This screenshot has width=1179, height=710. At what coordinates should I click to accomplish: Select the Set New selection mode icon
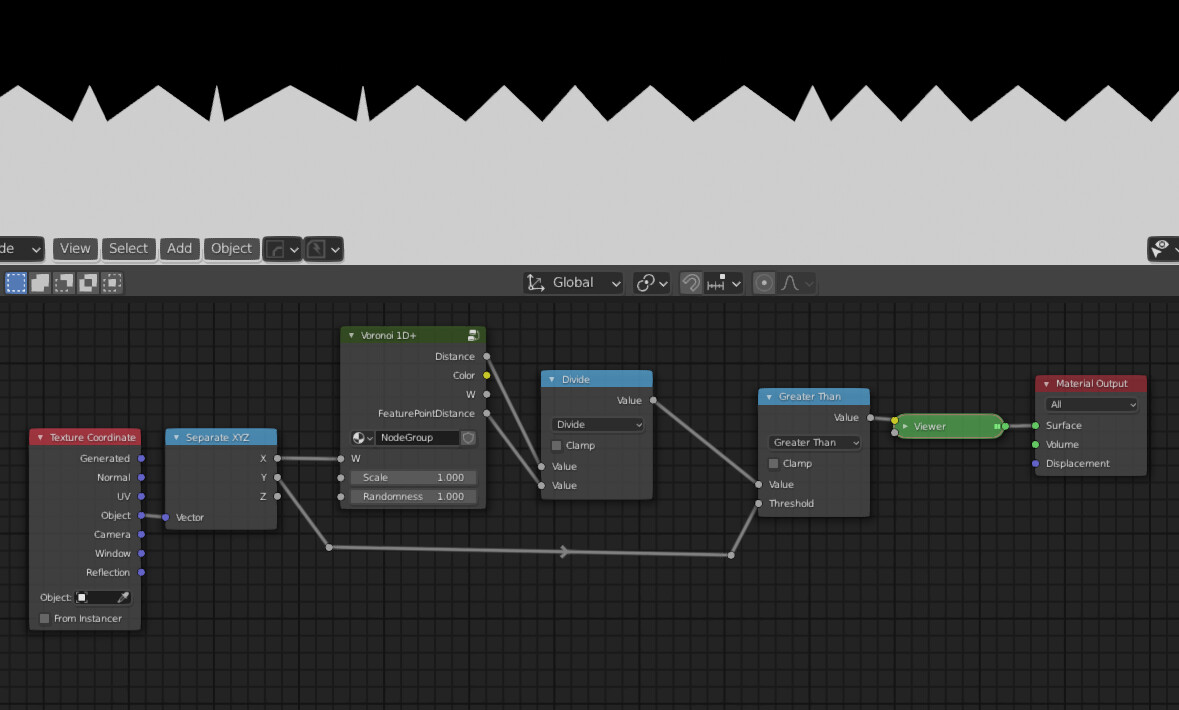[x=16, y=283]
